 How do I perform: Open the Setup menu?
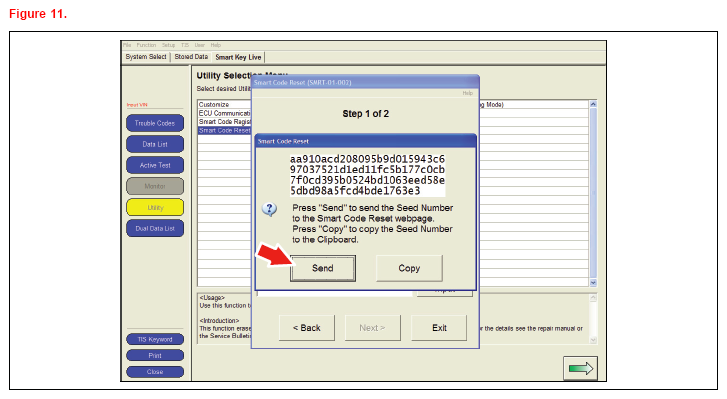point(168,45)
